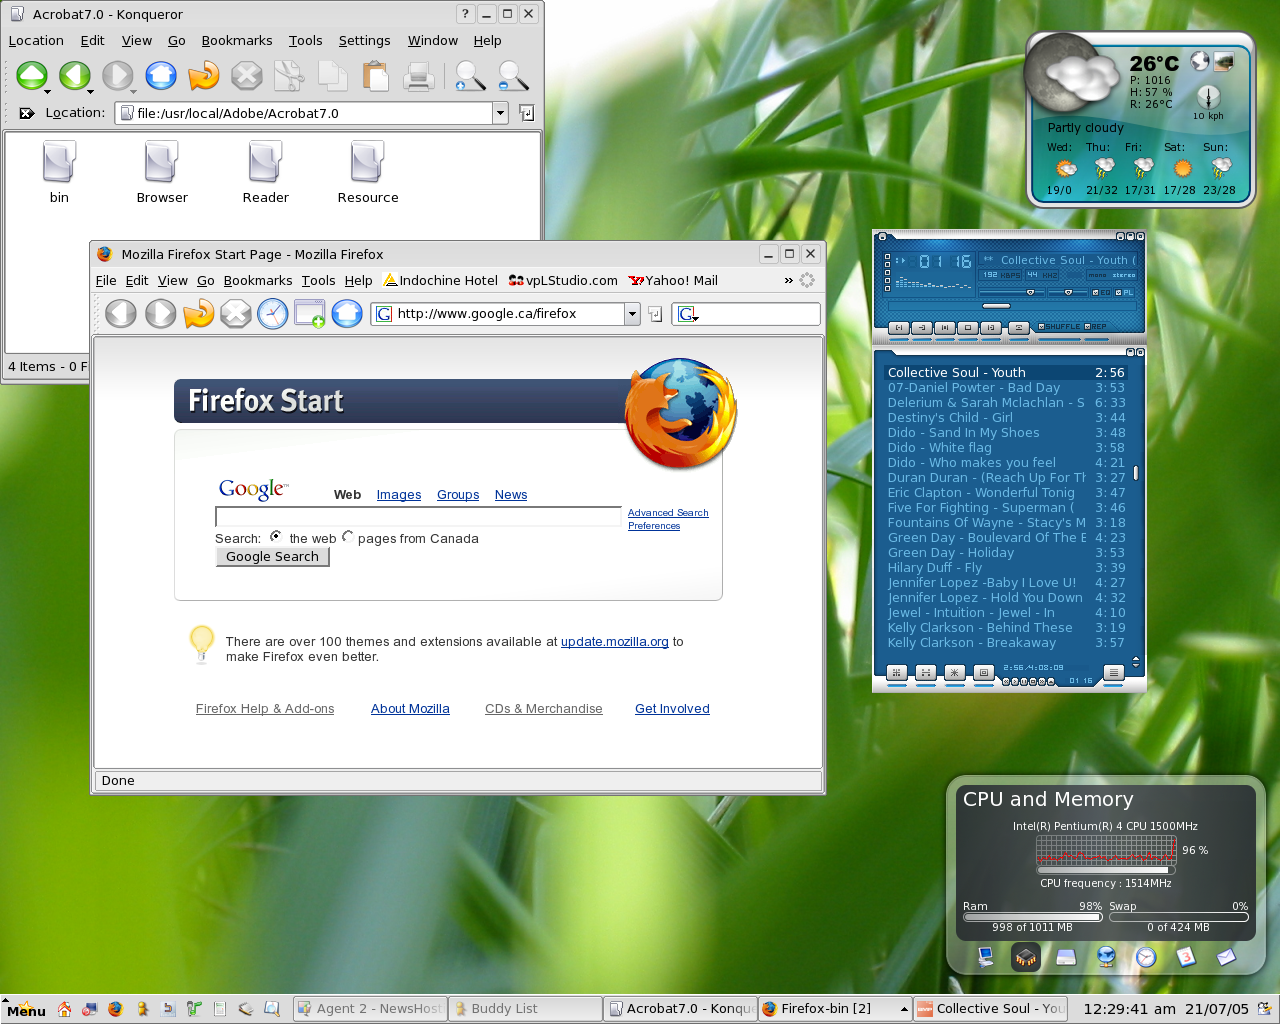Click the CPU chip icon in system monitor widget
This screenshot has width=1280, height=1024.
[x=1025, y=958]
